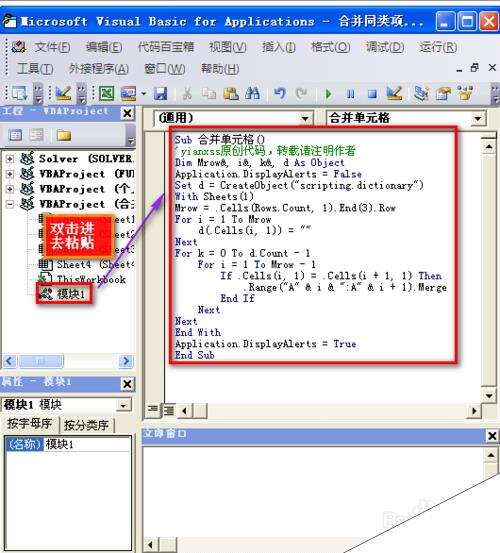Viewport: 500px width, 553px height.
Task: Open Find with the binoculars icon
Action: pos(252,93)
